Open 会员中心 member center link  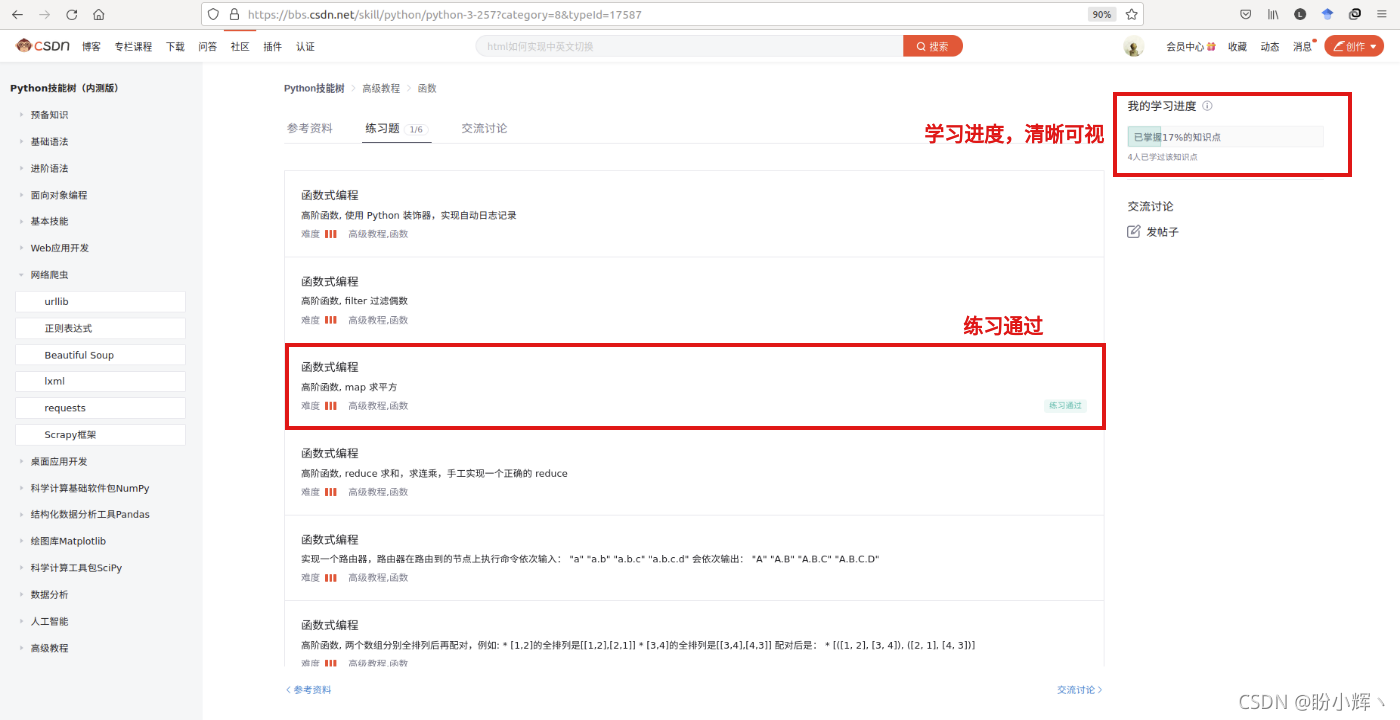coord(1190,47)
